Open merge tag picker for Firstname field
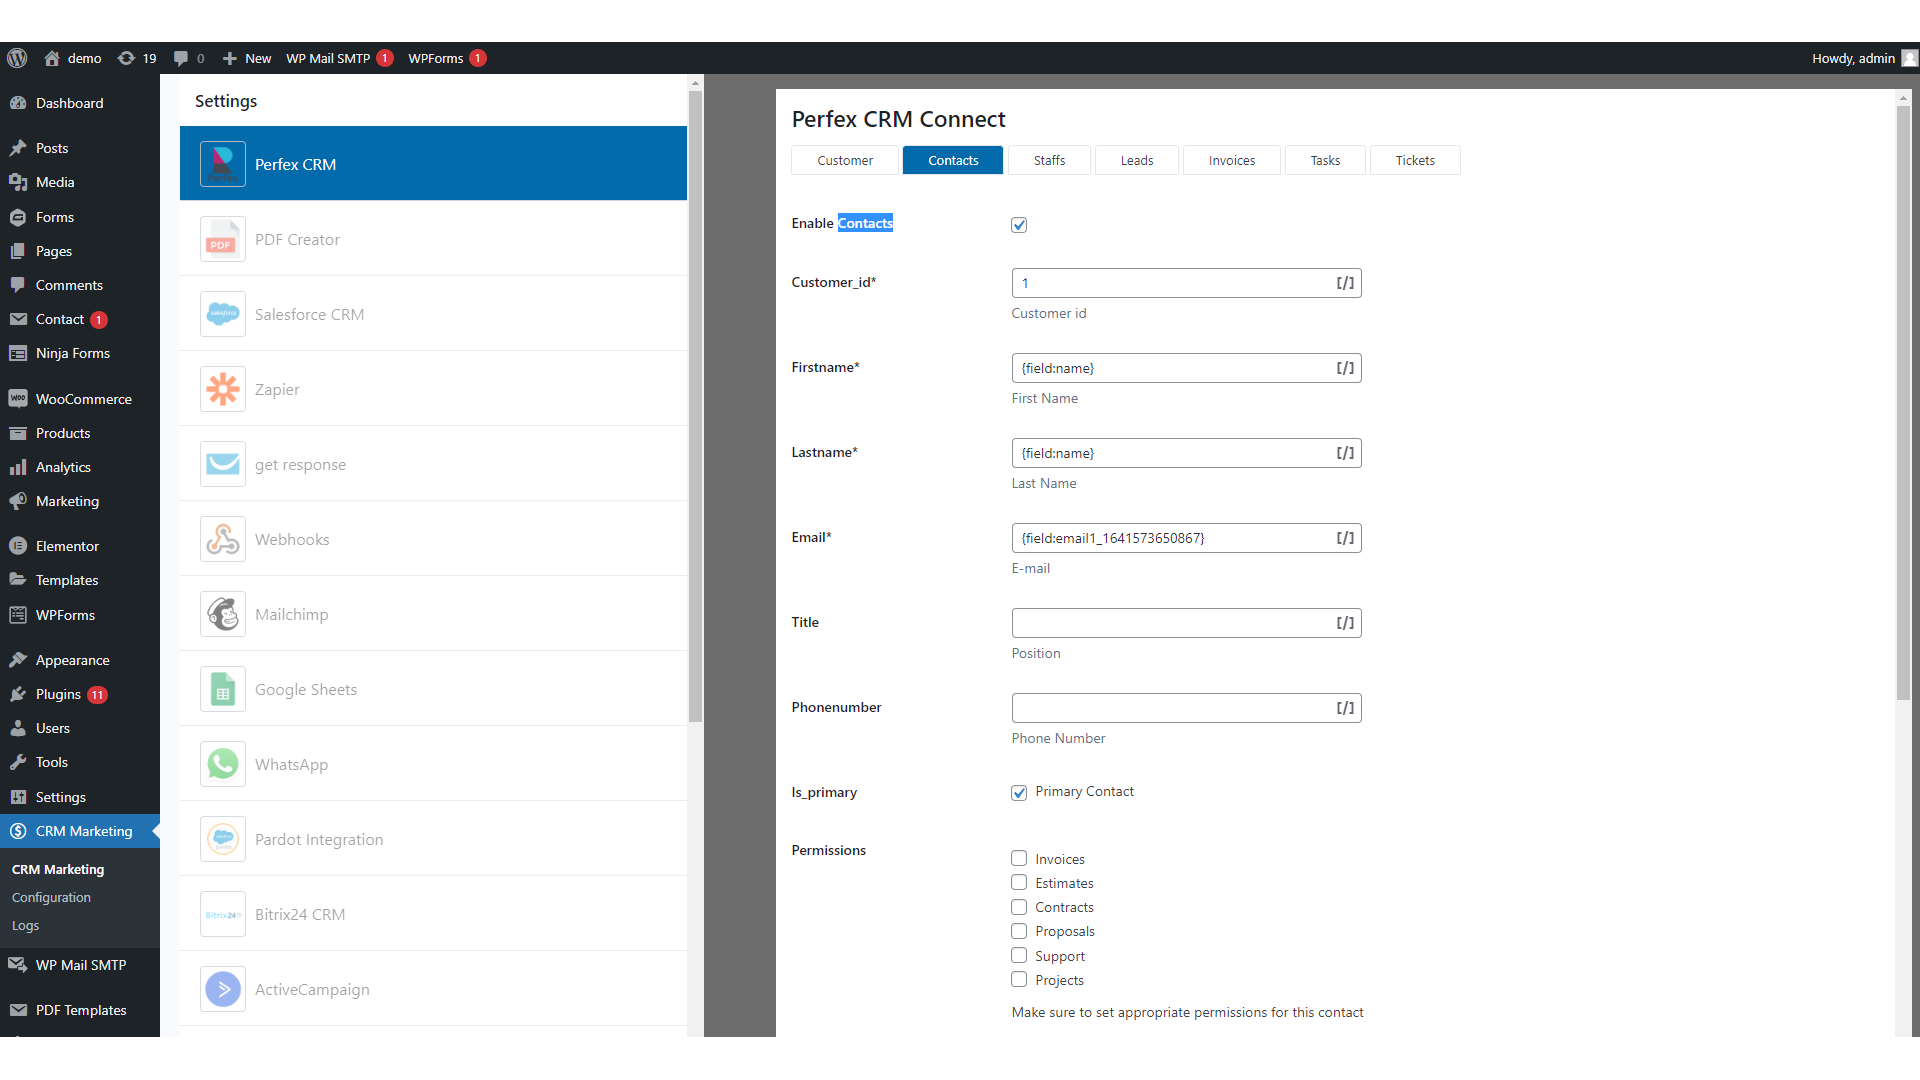Viewport: 1920px width, 1080px height. coord(1345,368)
